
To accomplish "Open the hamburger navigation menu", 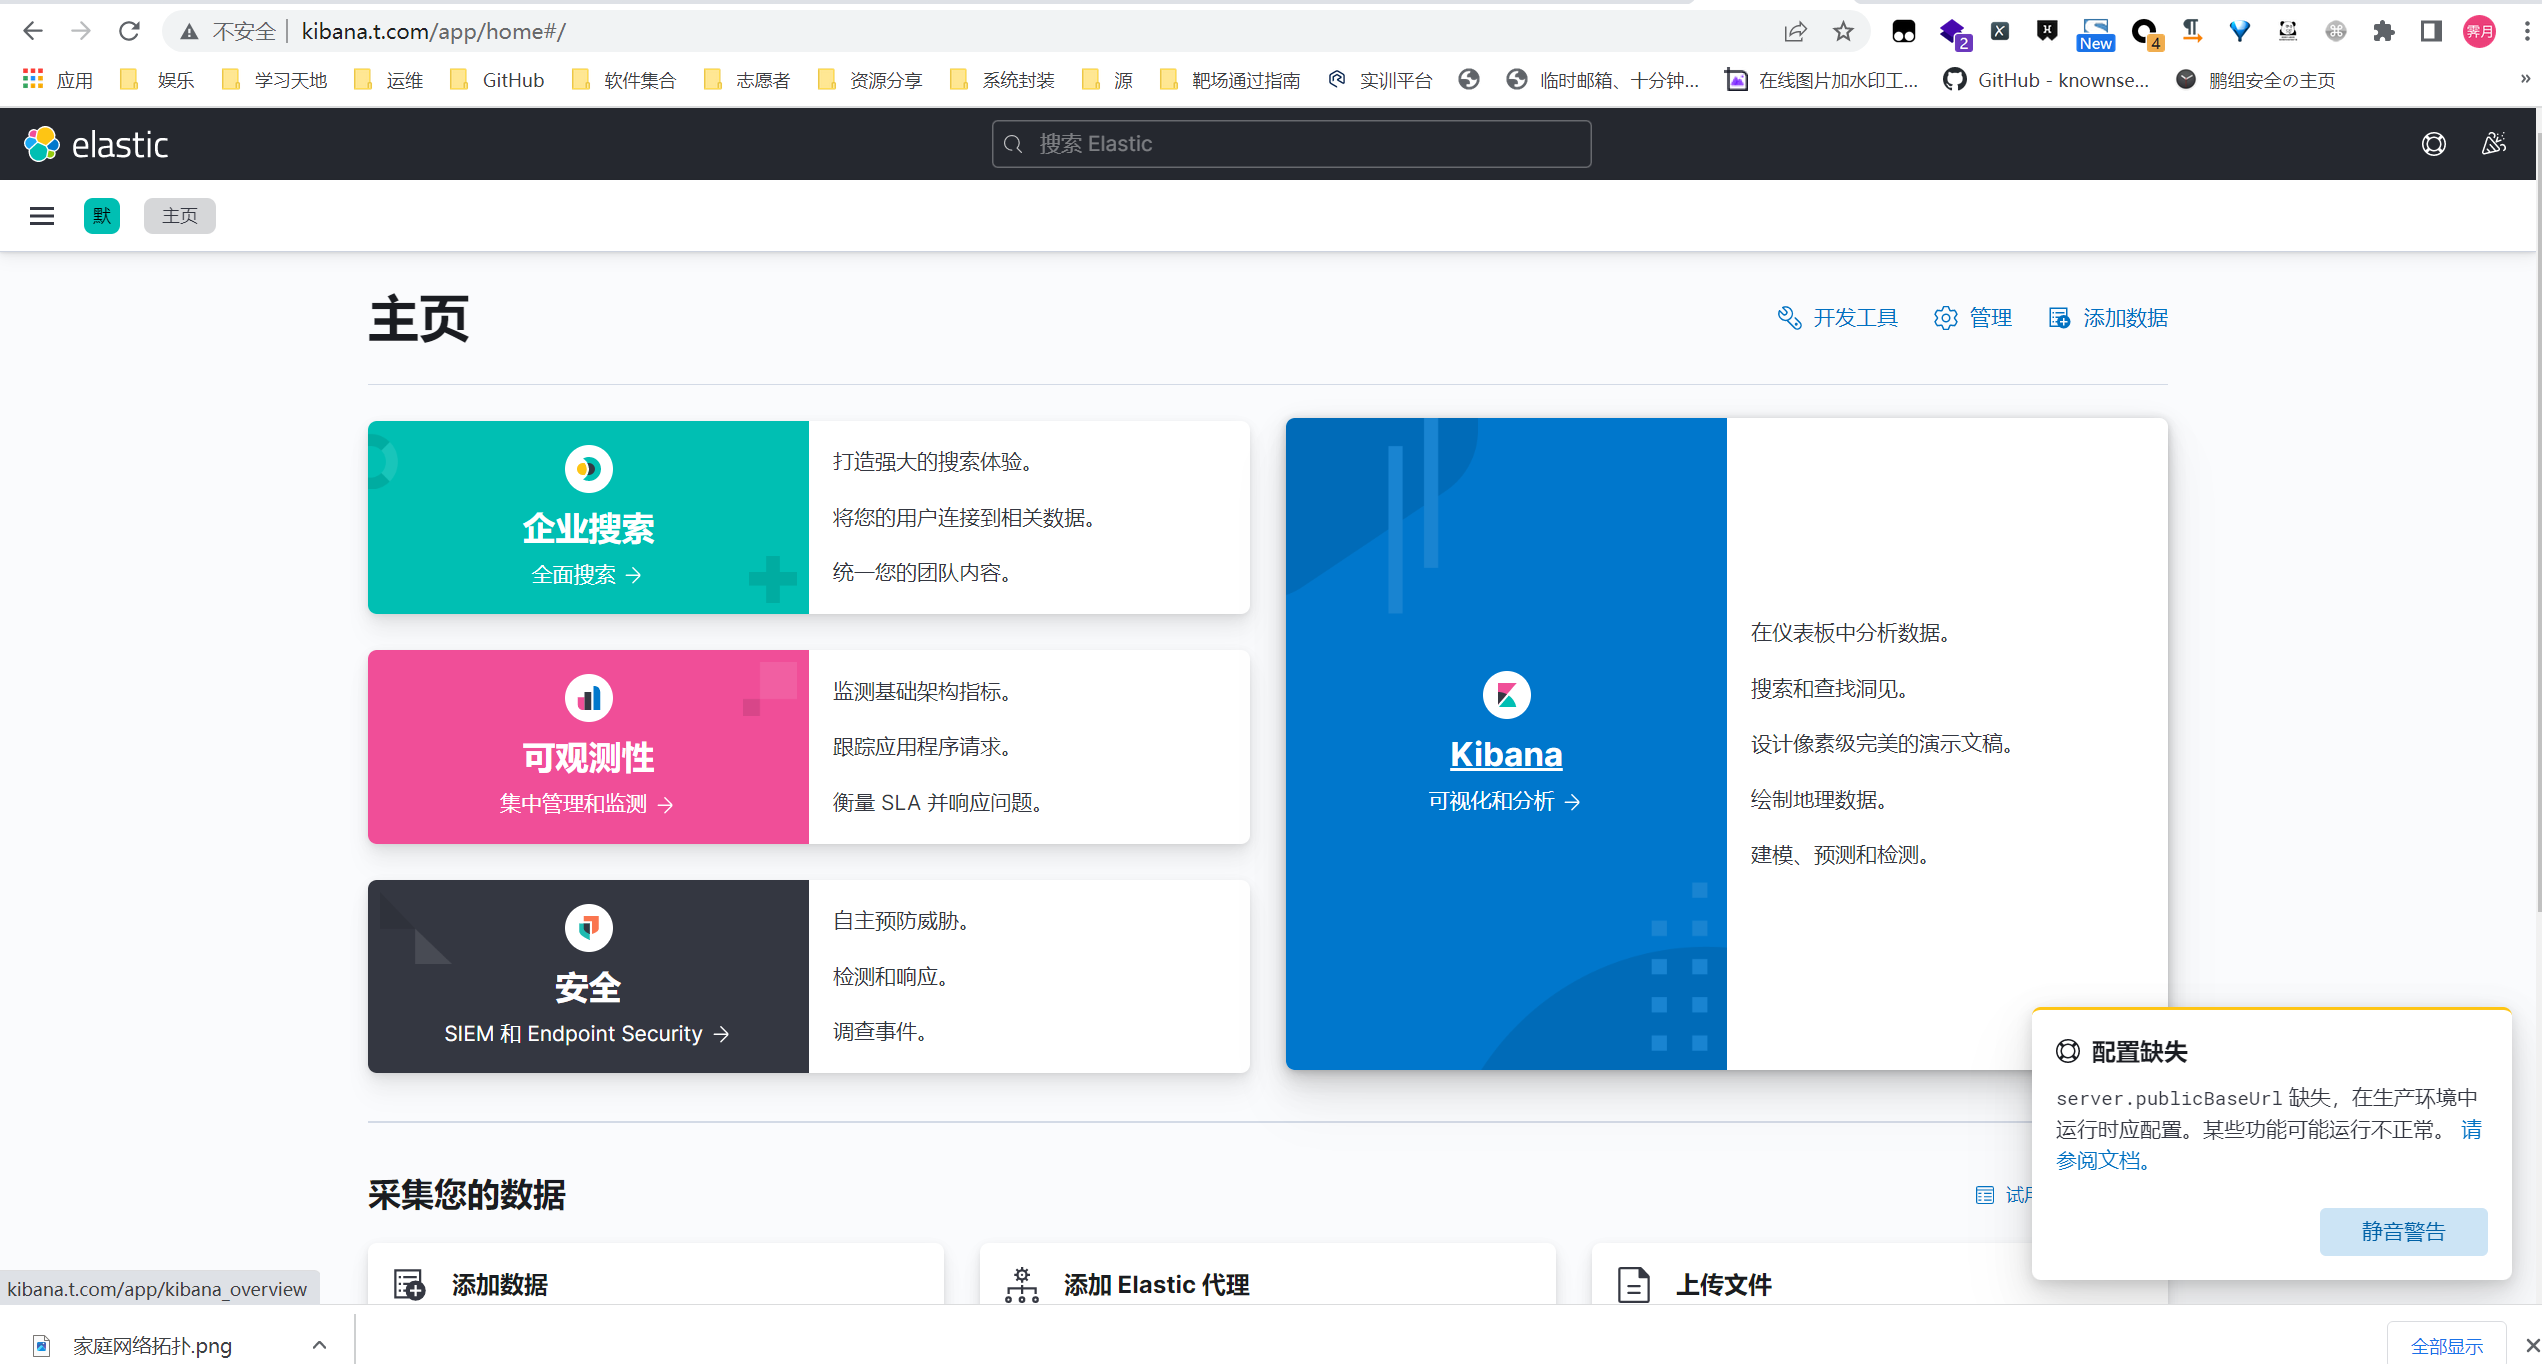I will pos(42,216).
